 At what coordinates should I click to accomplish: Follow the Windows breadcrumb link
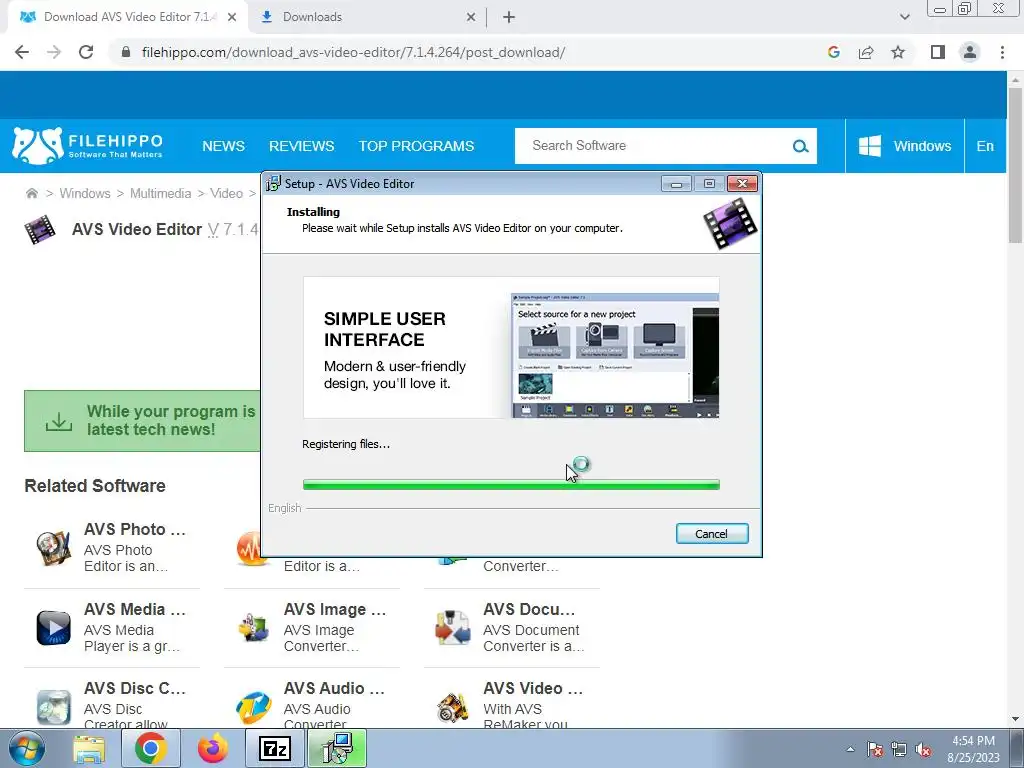pyautogui.click(x=85, y=193)
